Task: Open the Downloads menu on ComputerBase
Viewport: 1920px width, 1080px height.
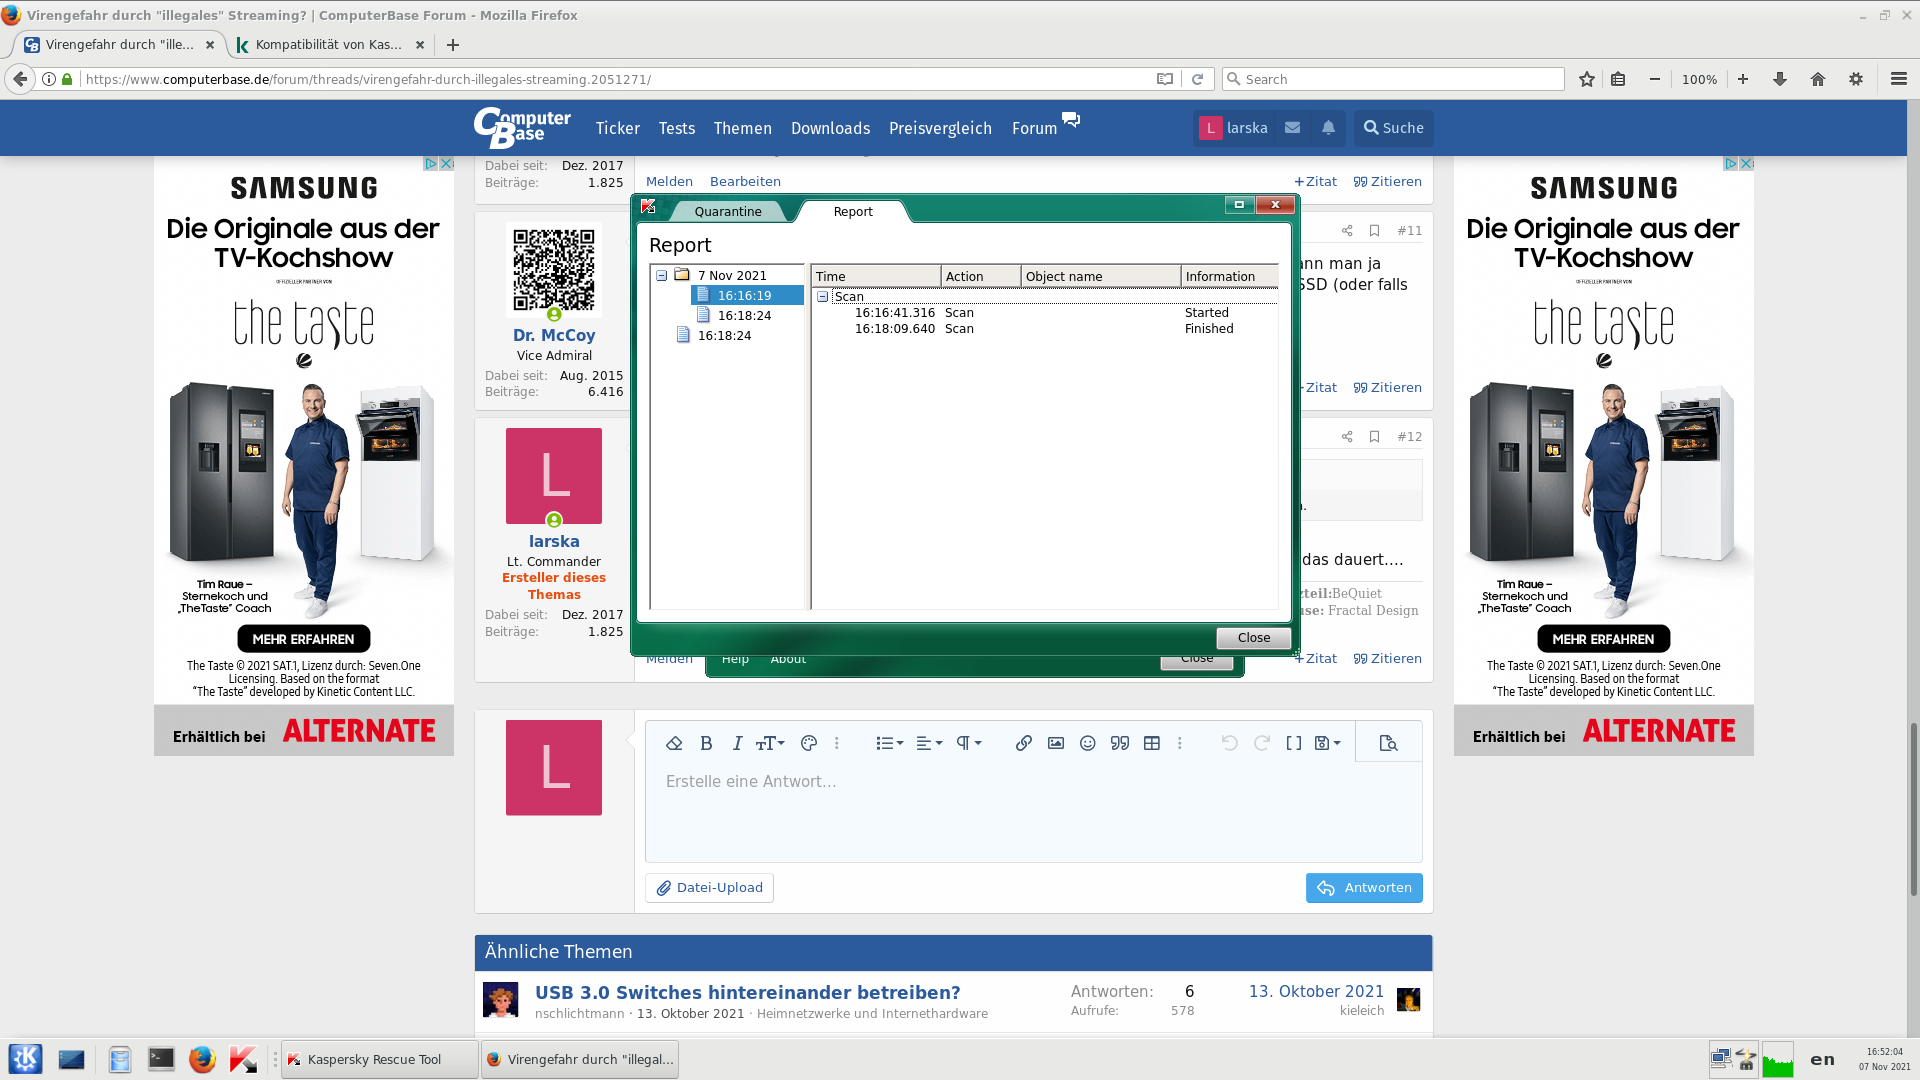Action: click(x=830, y=128)
